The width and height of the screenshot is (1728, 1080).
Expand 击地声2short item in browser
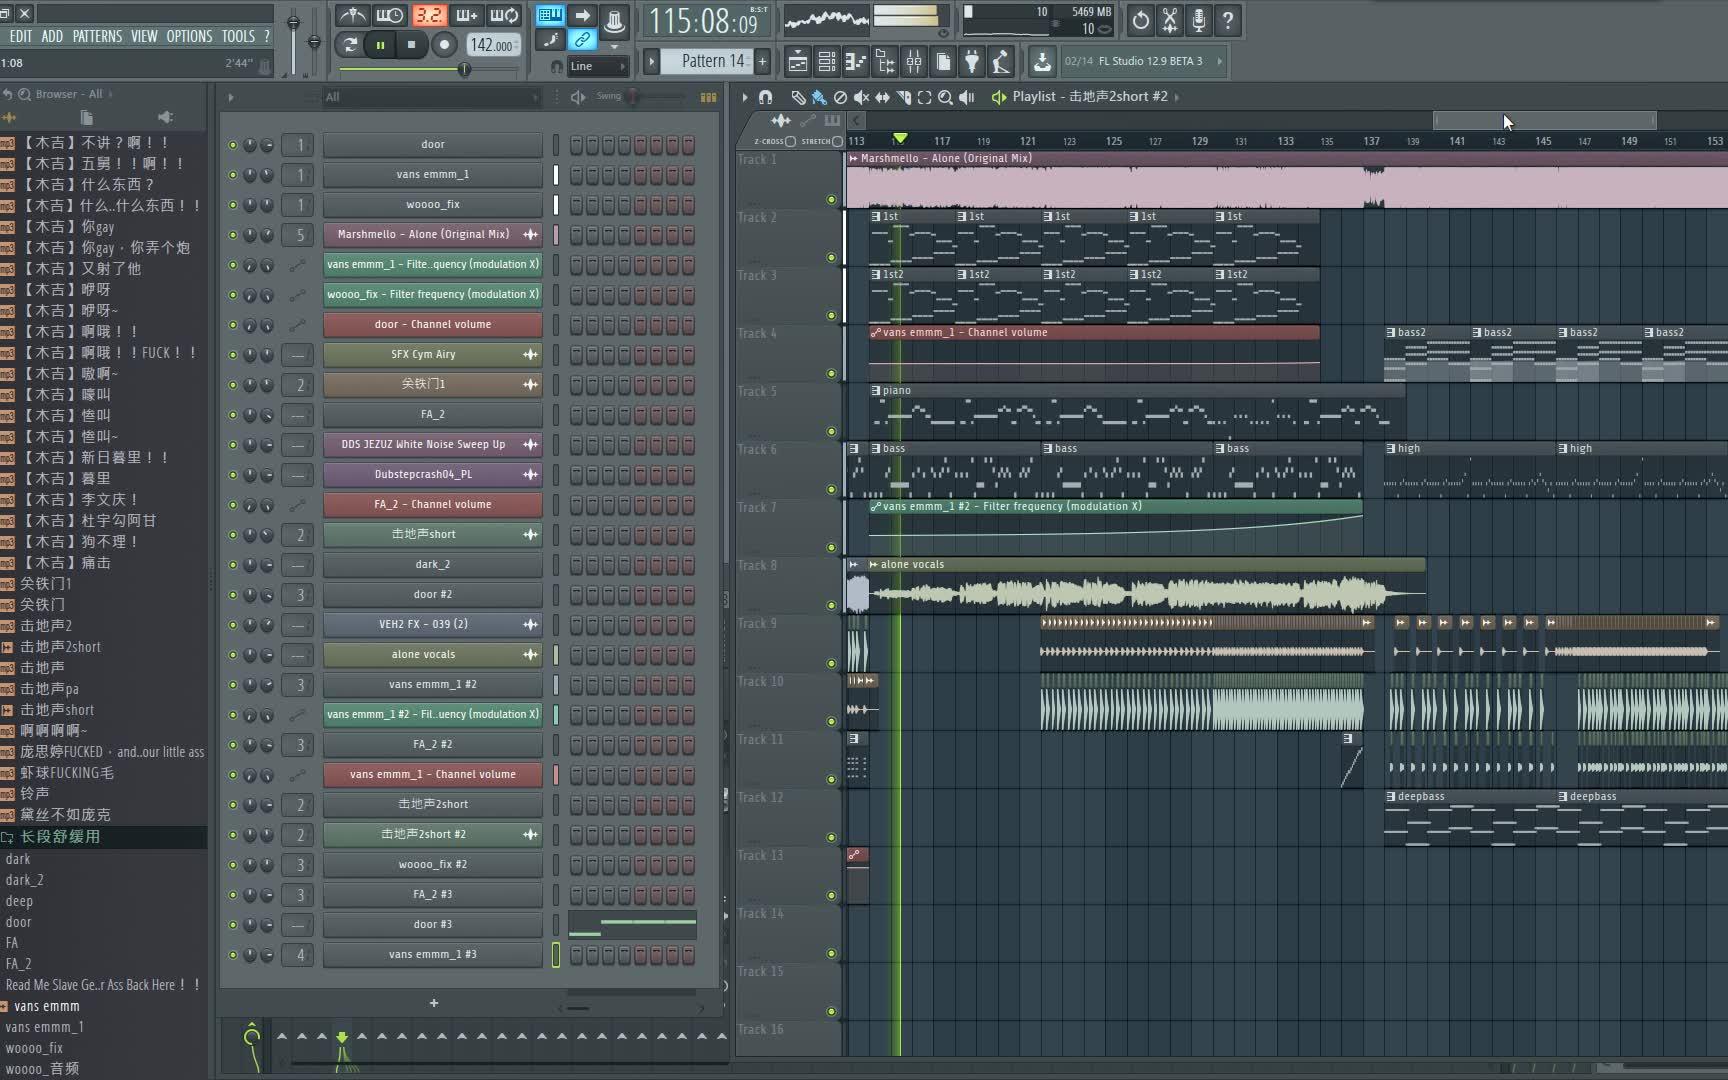pyautogui.click(x=7, y=647)
